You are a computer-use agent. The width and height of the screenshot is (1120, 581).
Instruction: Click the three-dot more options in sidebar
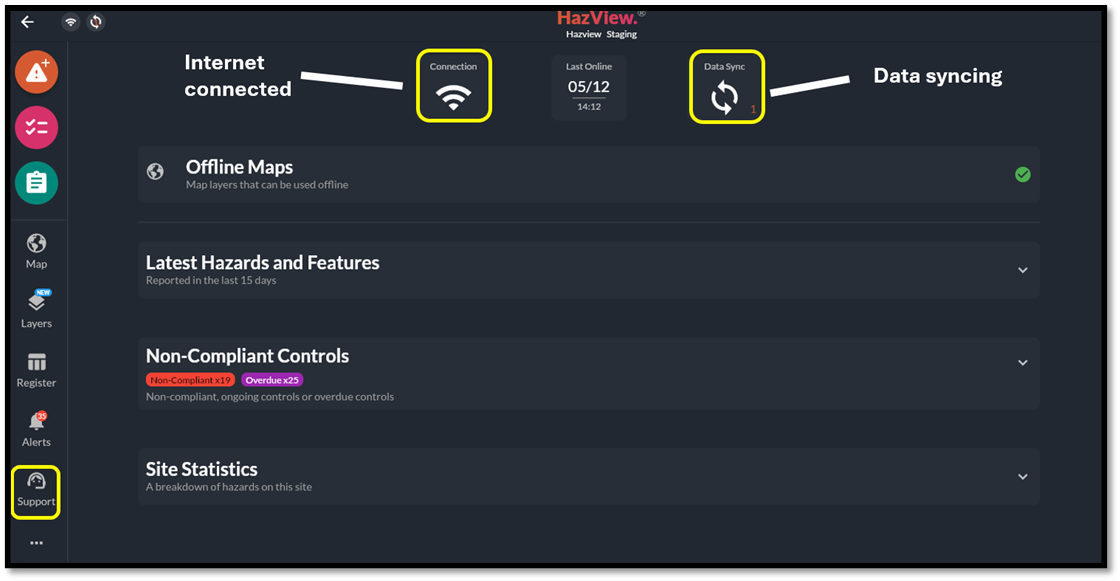click(x=37, y=543)
